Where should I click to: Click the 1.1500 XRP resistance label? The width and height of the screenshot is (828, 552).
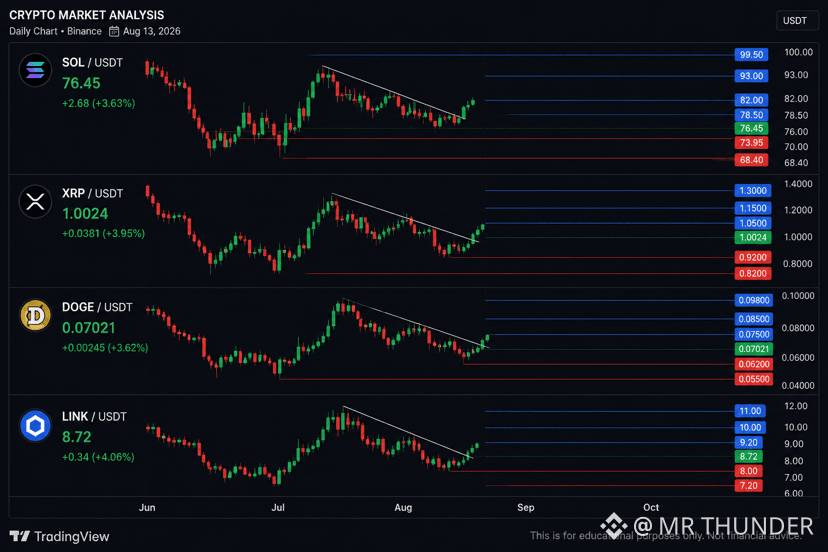[x=753, y=208]
